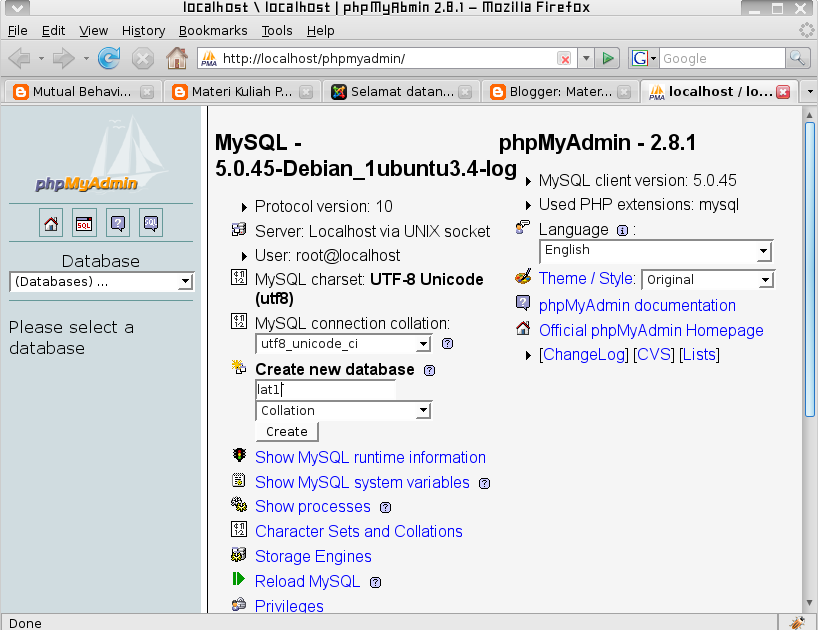Viewport: 818px width, 630px height.
Task: Switch to Materi Kuliah P... tab
Action: coord(240,92)
